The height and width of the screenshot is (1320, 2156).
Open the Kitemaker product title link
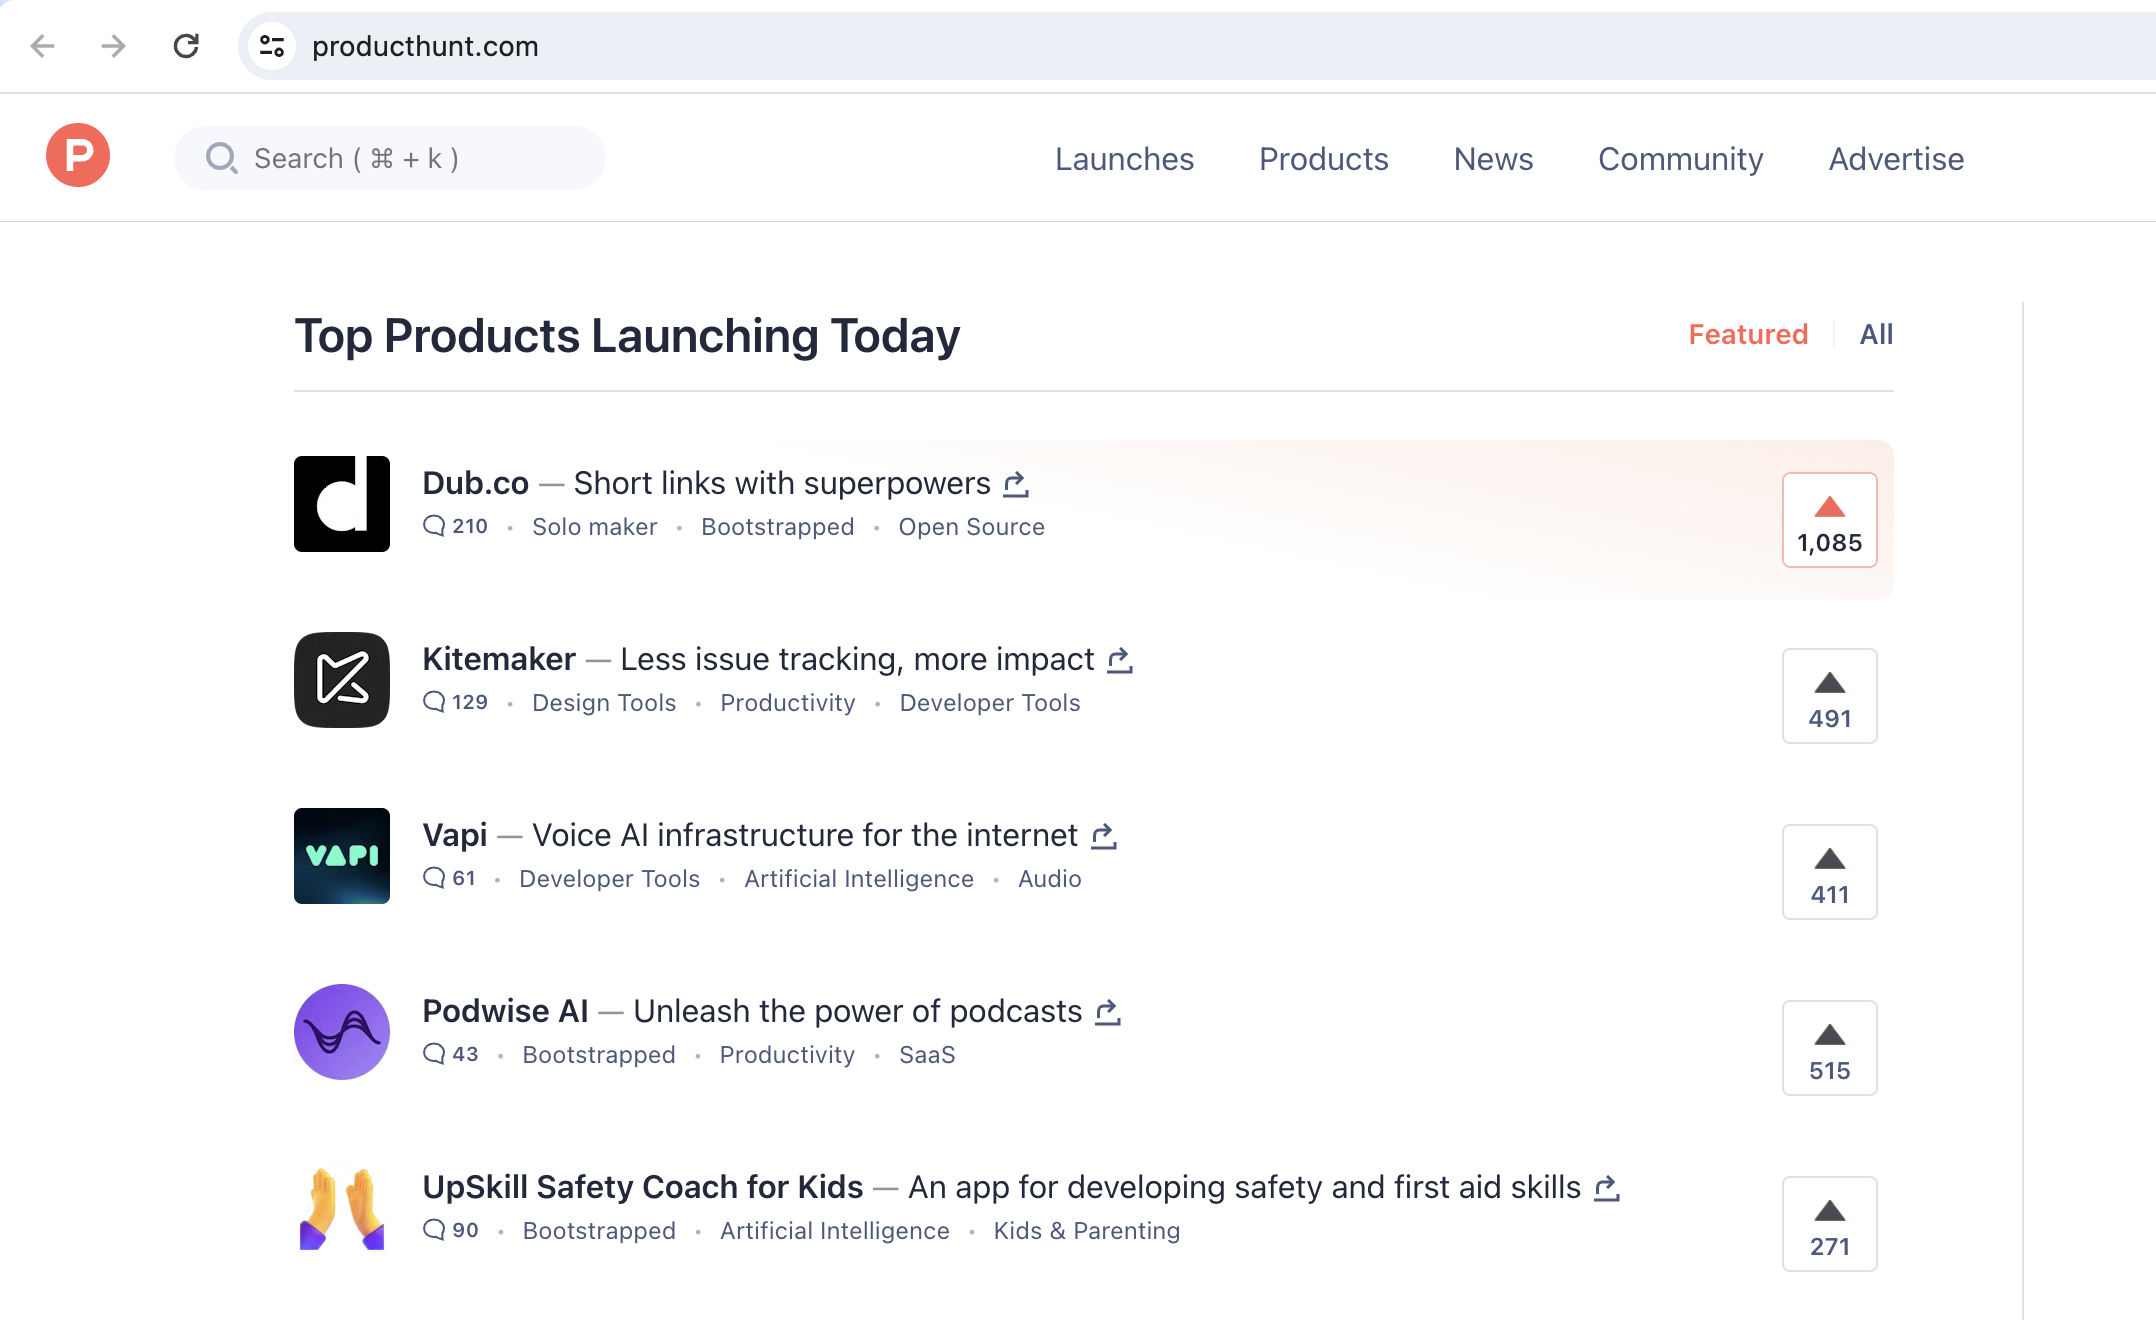[499, 659]
